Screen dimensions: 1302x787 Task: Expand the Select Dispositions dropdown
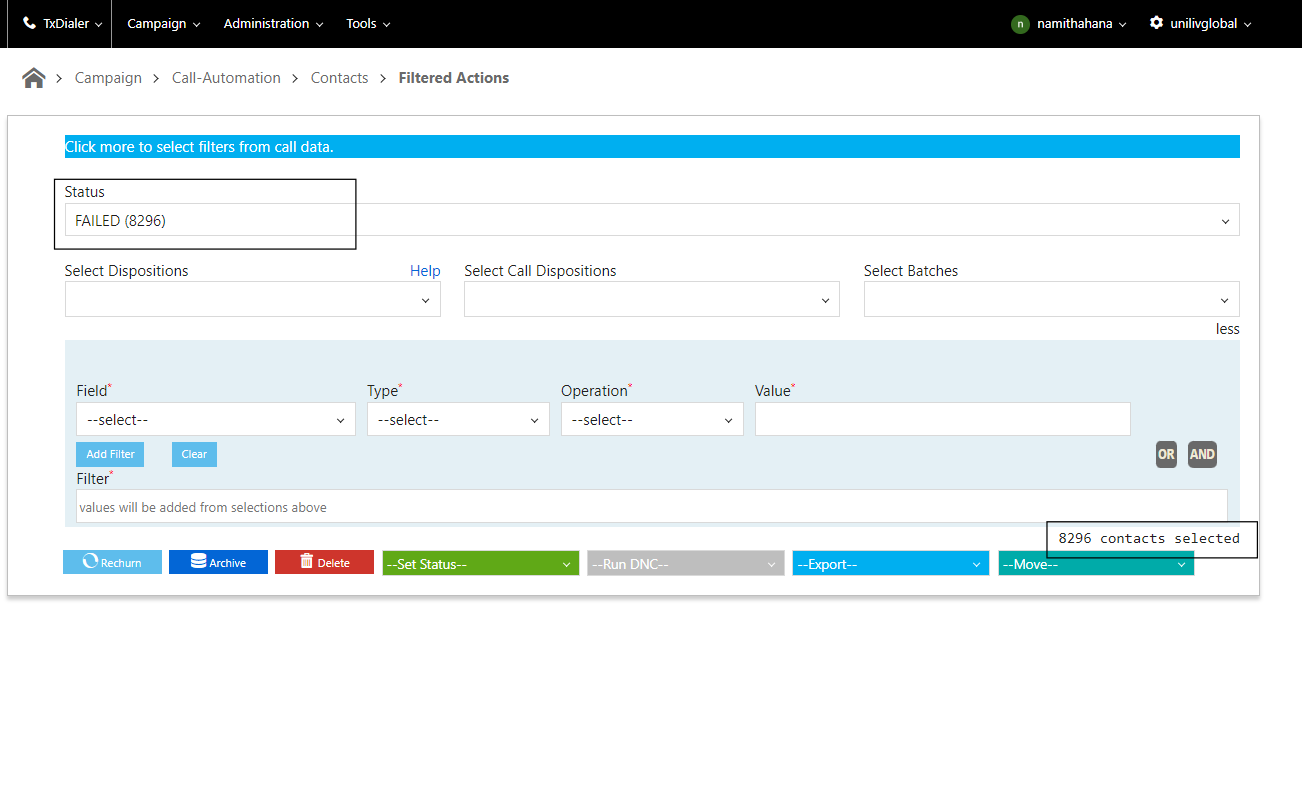(x=252, y=300)
